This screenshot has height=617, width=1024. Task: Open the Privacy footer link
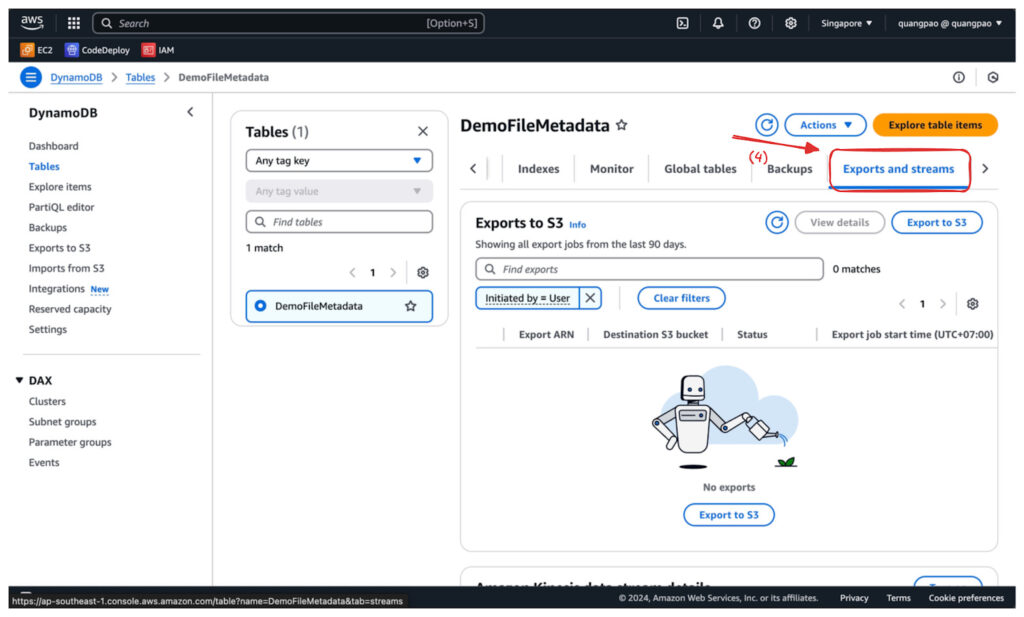click(x=854, y=597)
